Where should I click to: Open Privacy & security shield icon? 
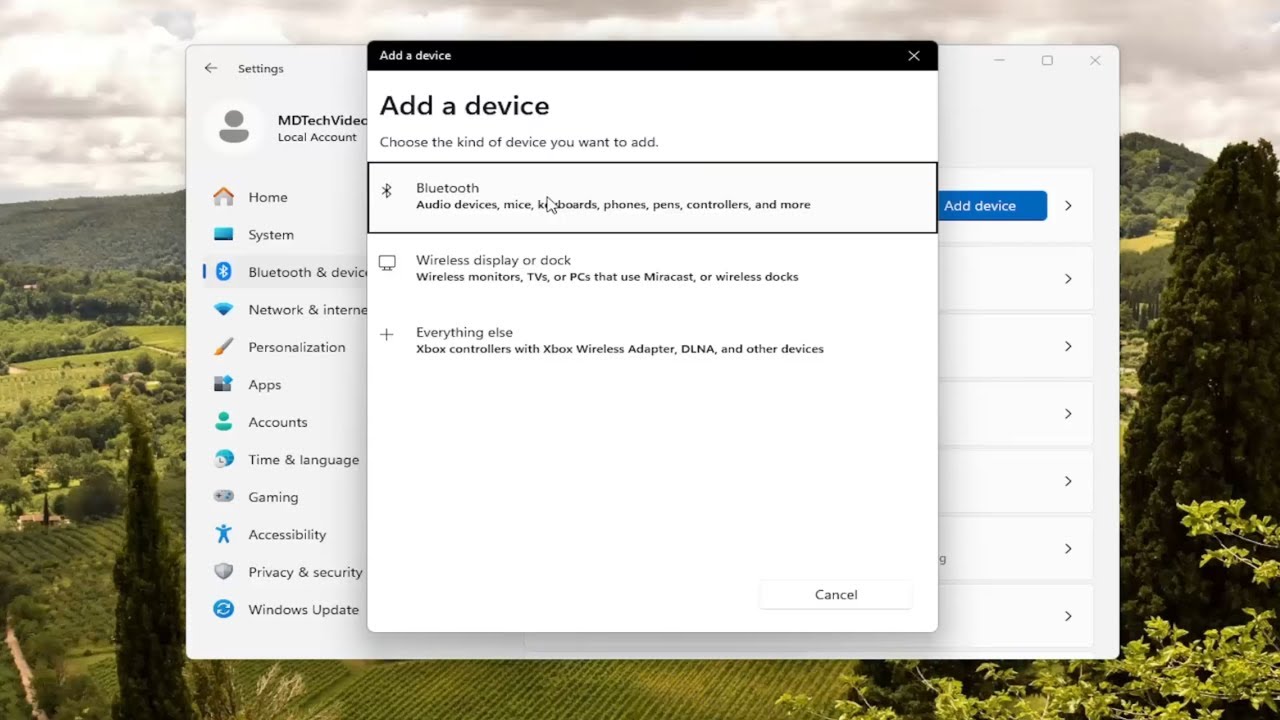coord(223,572)
